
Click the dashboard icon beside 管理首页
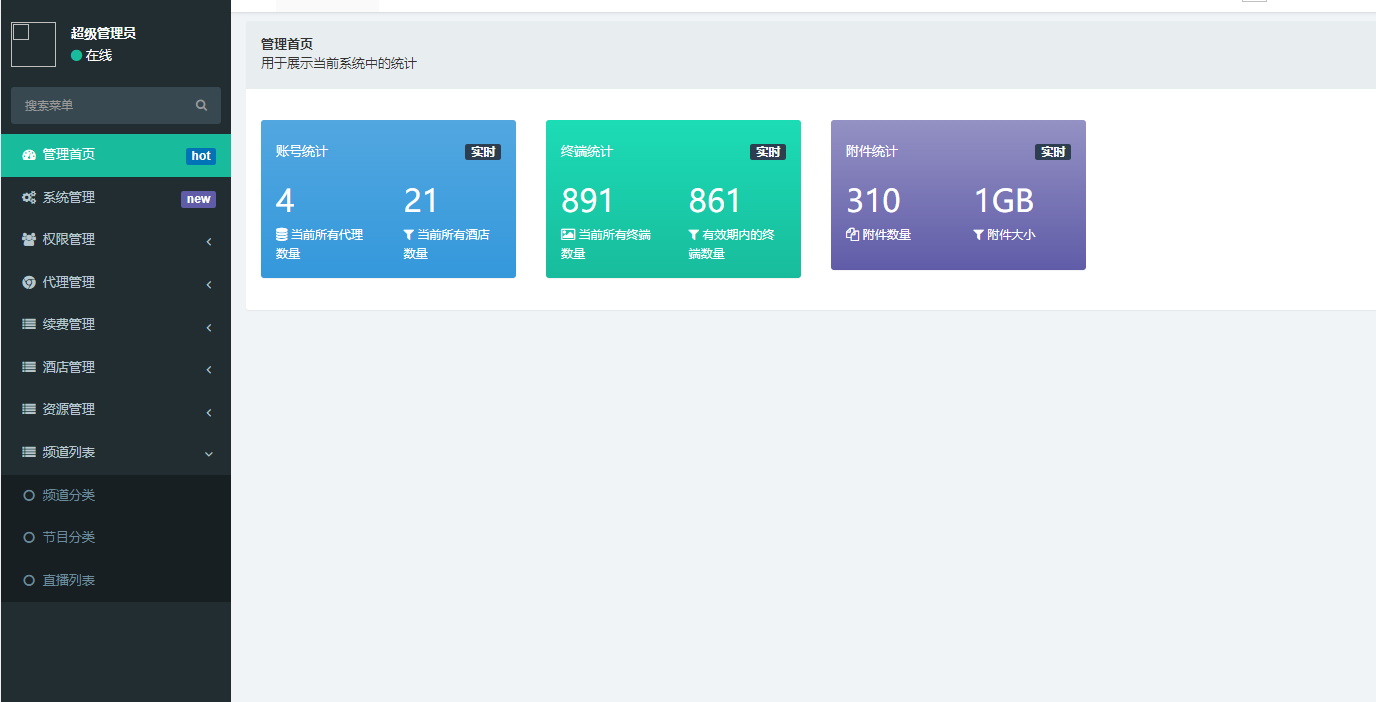pos(29,155)
